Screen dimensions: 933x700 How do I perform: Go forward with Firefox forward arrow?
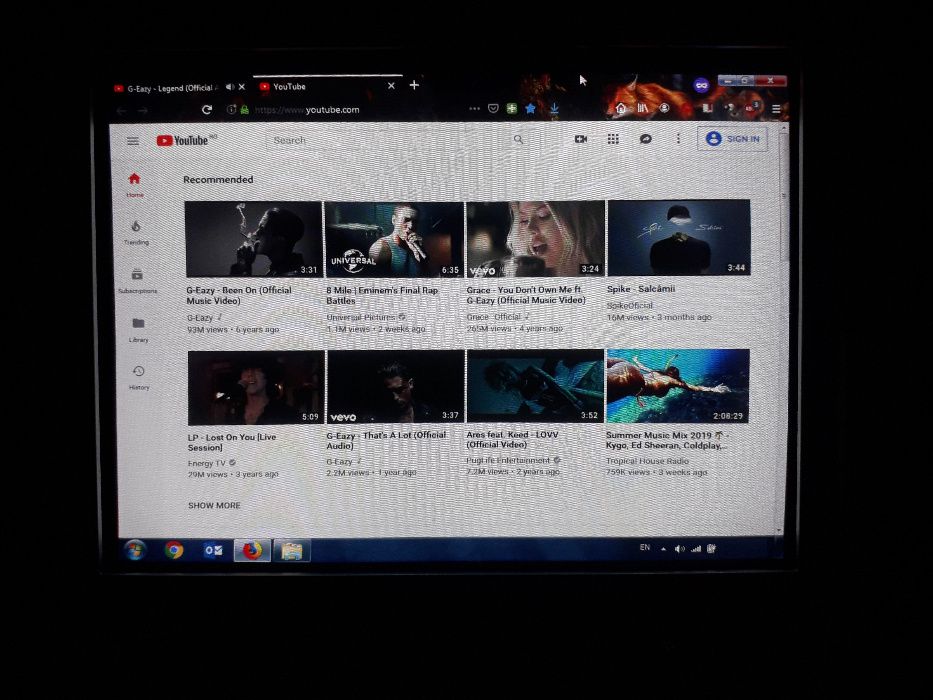143,111
